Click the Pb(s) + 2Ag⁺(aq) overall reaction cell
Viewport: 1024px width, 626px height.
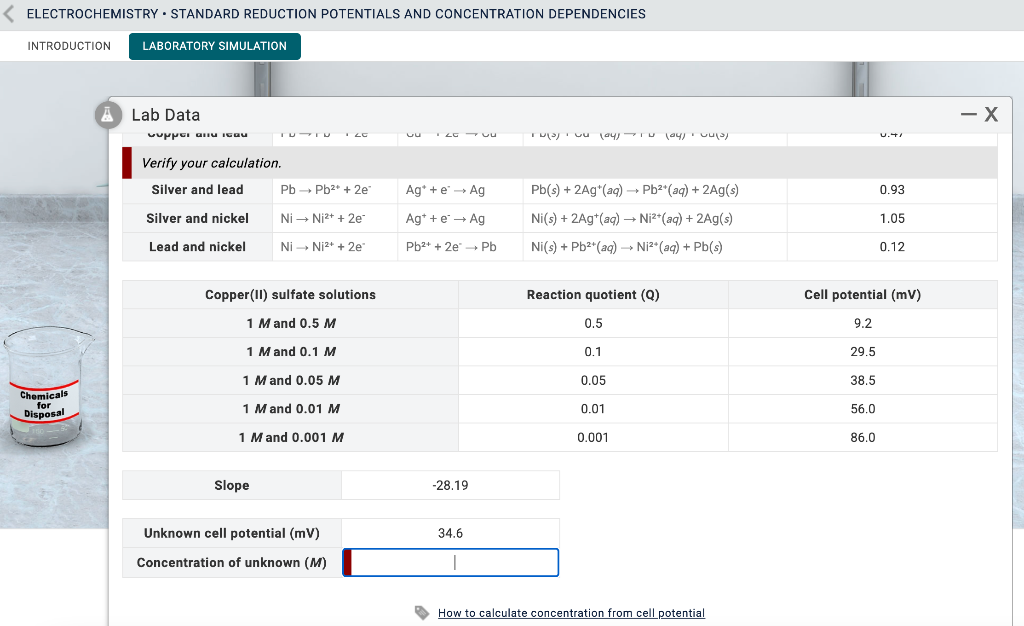coord(655,190)
